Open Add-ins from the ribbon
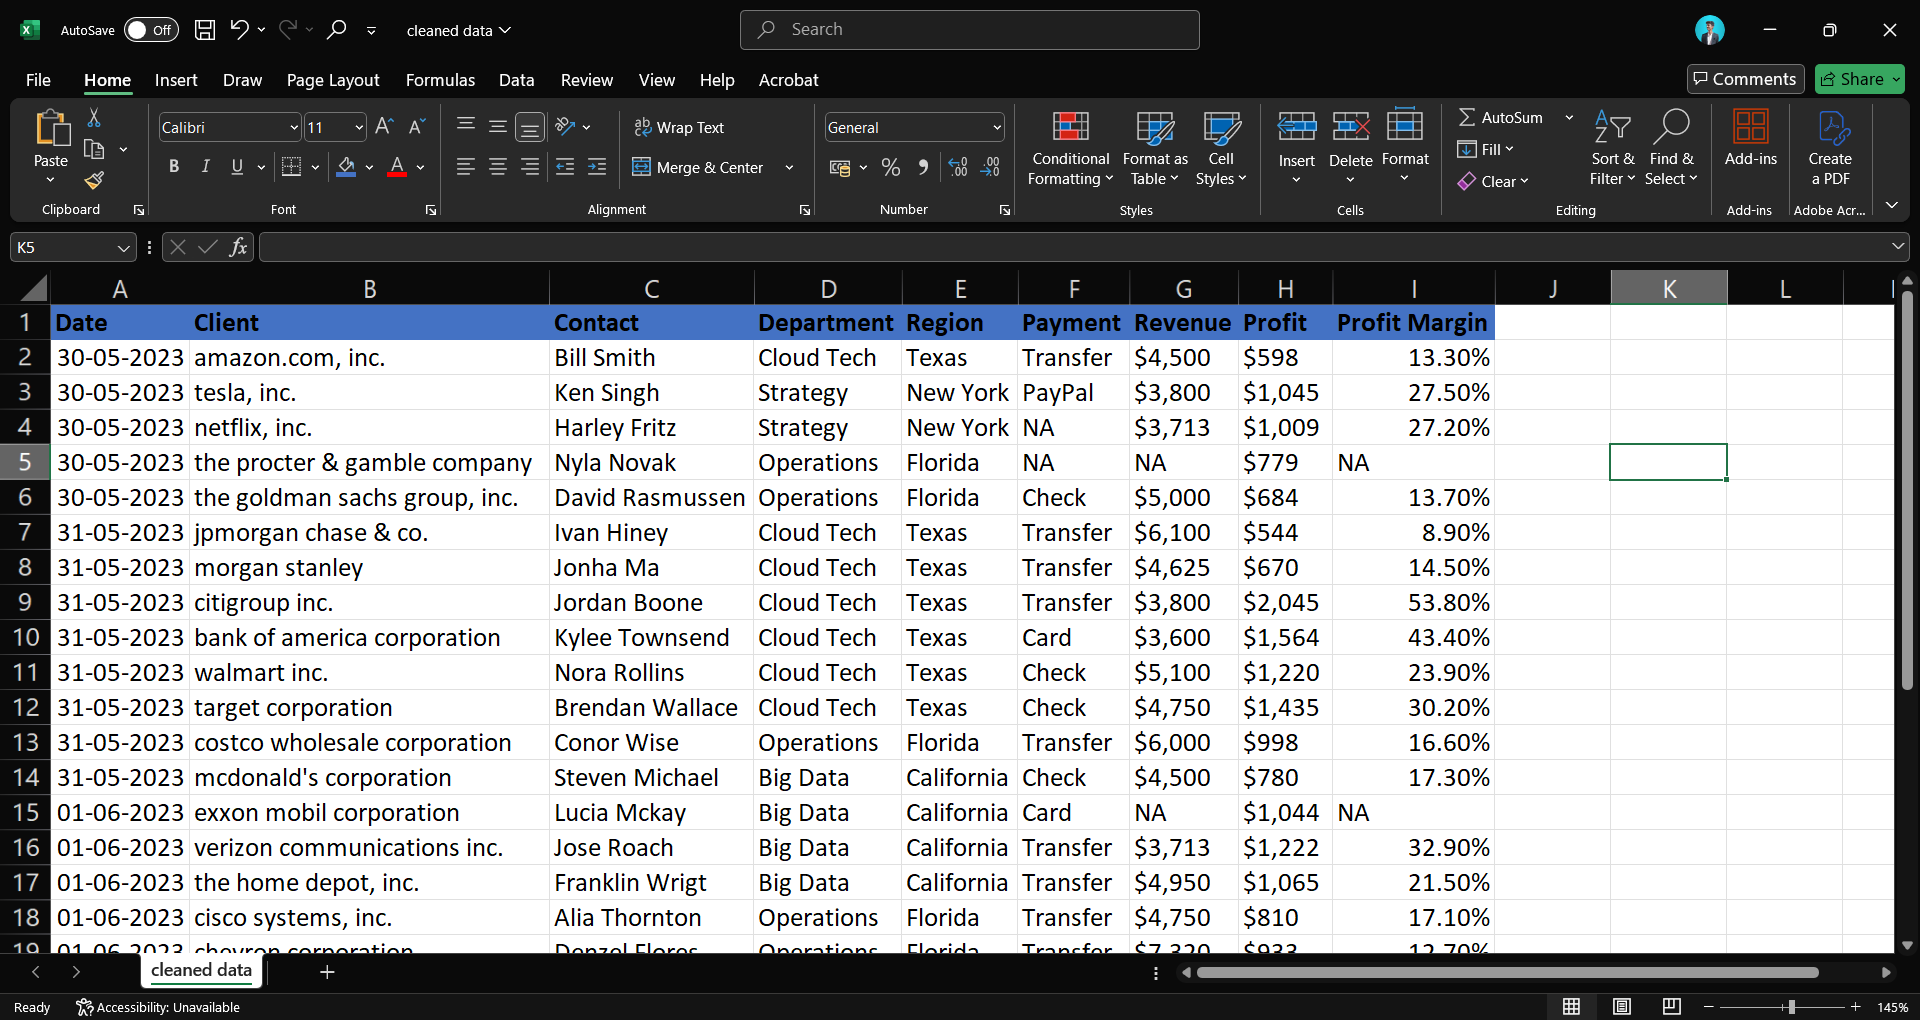 pyautogui.click(x=1750, y=140)
